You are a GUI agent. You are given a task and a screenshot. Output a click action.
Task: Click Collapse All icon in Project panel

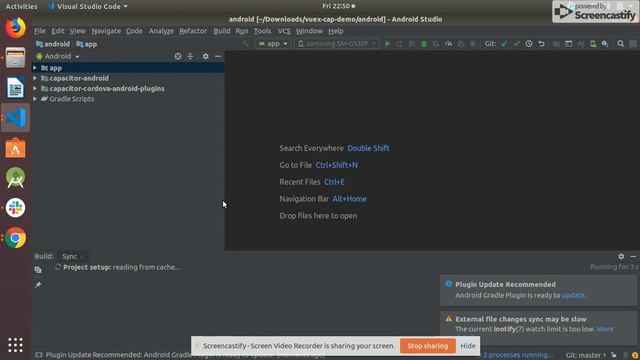click(x=190, y=56)
